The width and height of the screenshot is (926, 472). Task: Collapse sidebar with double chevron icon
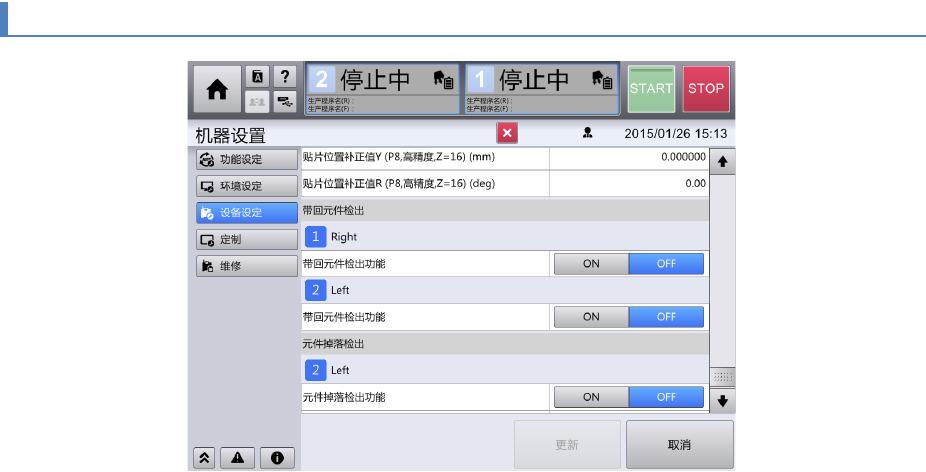[x=204, y=458]
